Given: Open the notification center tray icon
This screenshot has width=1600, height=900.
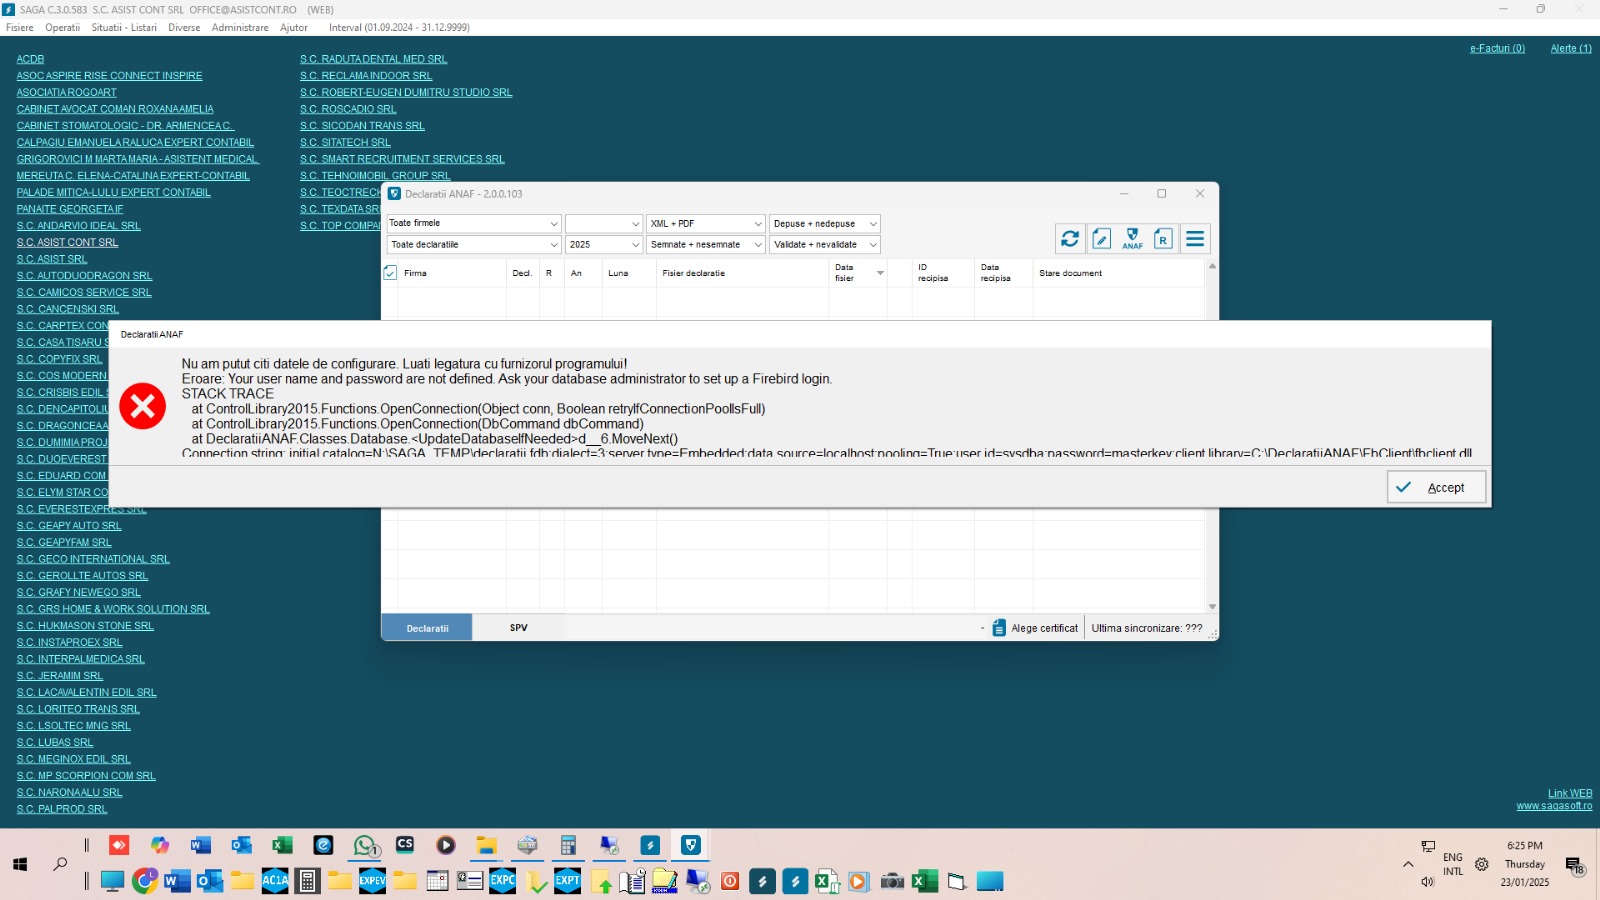Looking at the screenshot, I should 1575,866.
